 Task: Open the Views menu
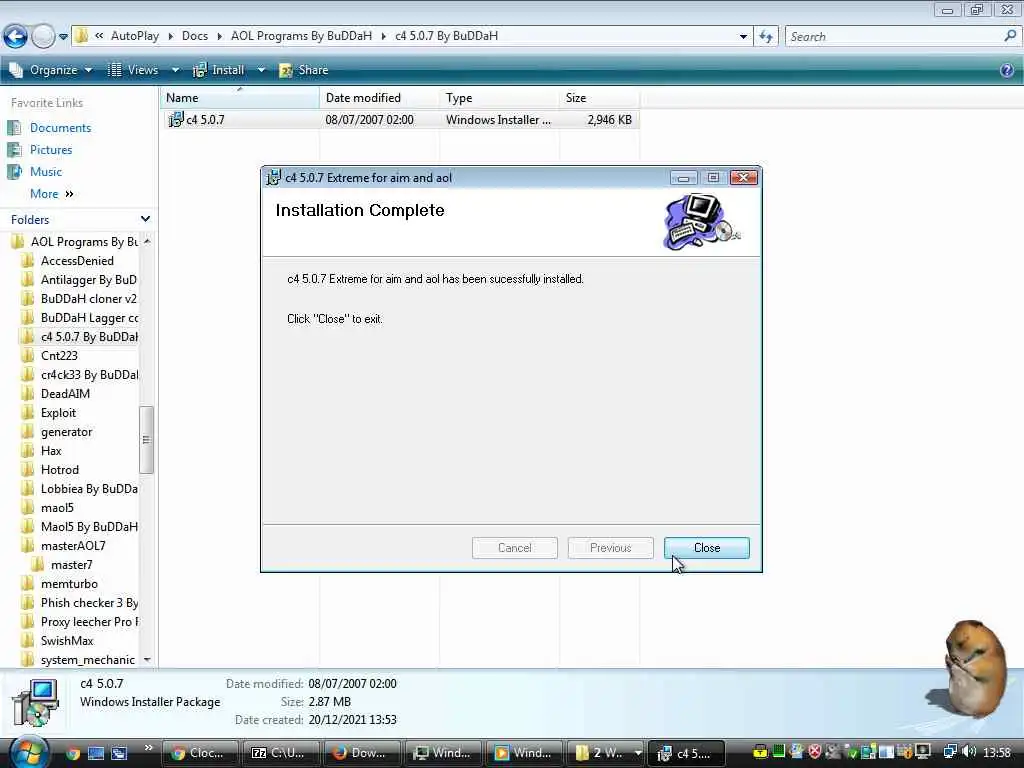[133, 70]
